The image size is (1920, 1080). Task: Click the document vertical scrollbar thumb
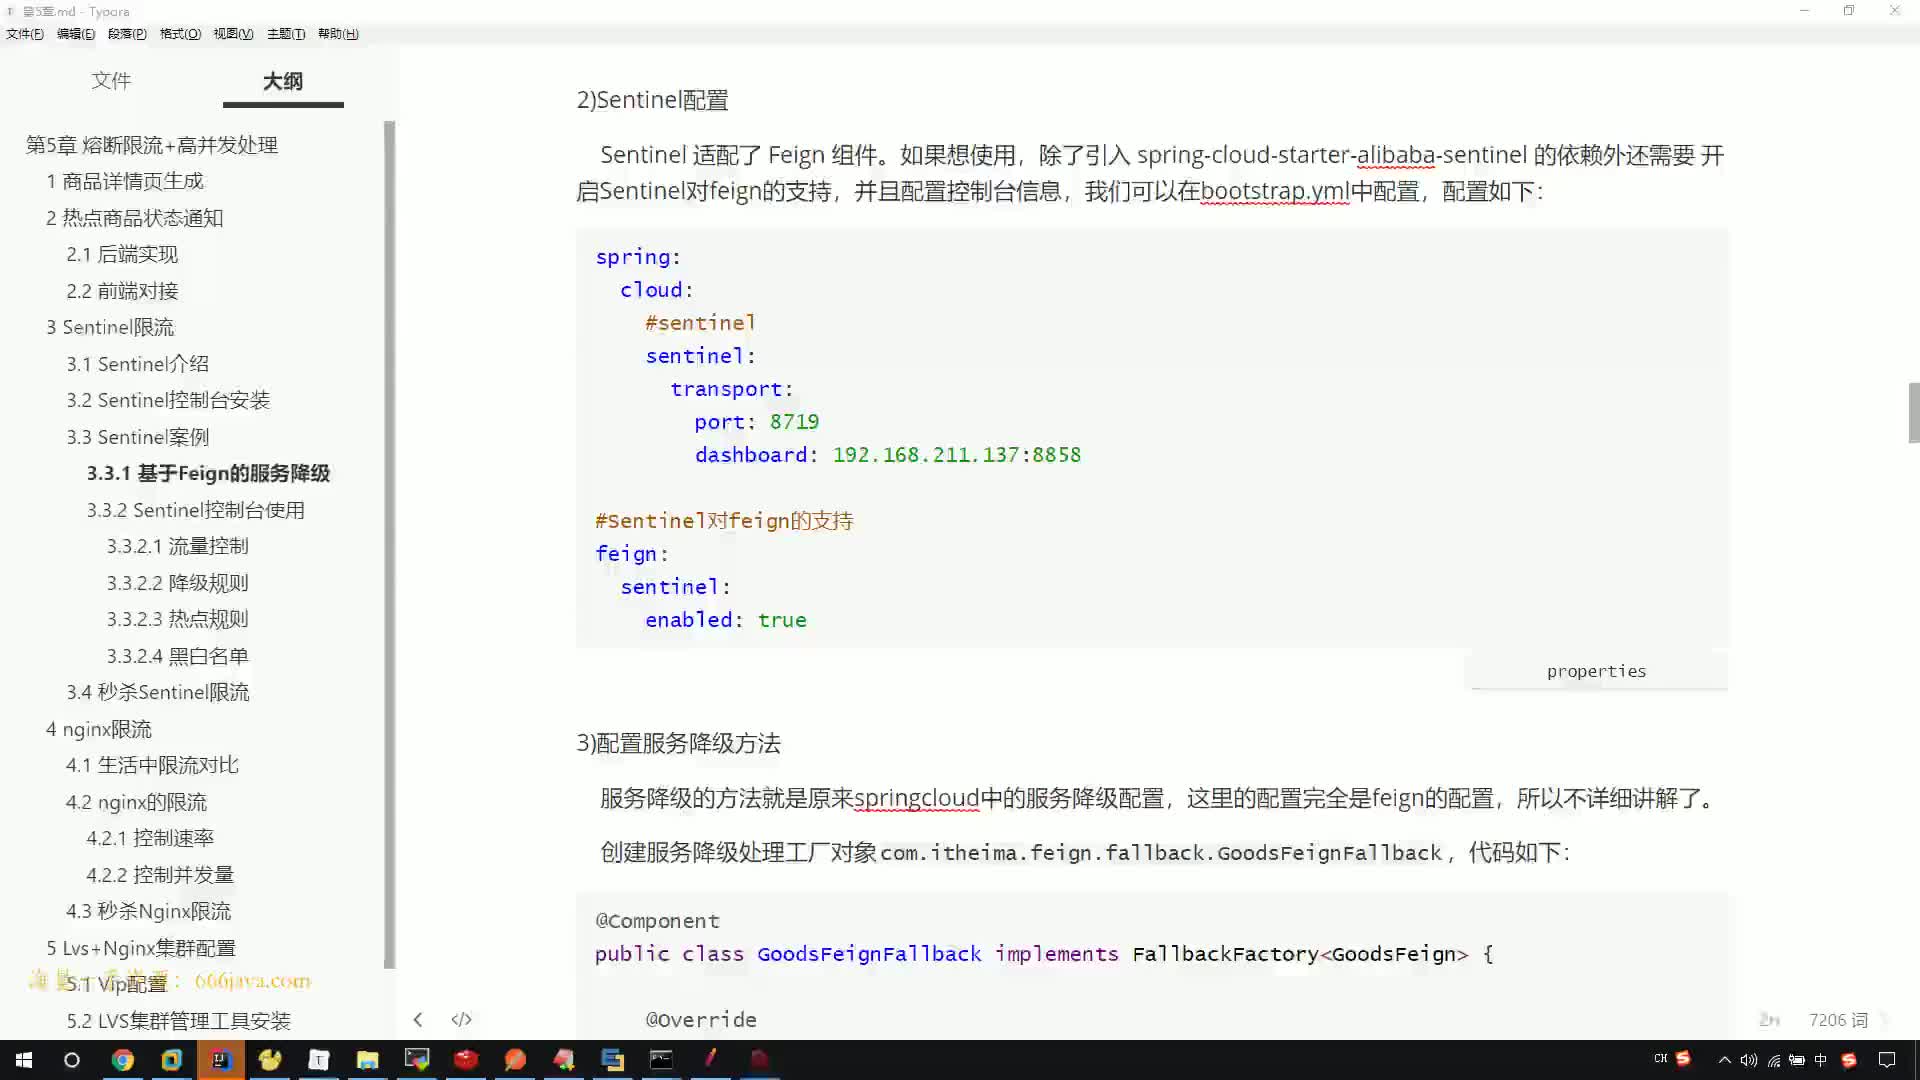[1914, 412]
